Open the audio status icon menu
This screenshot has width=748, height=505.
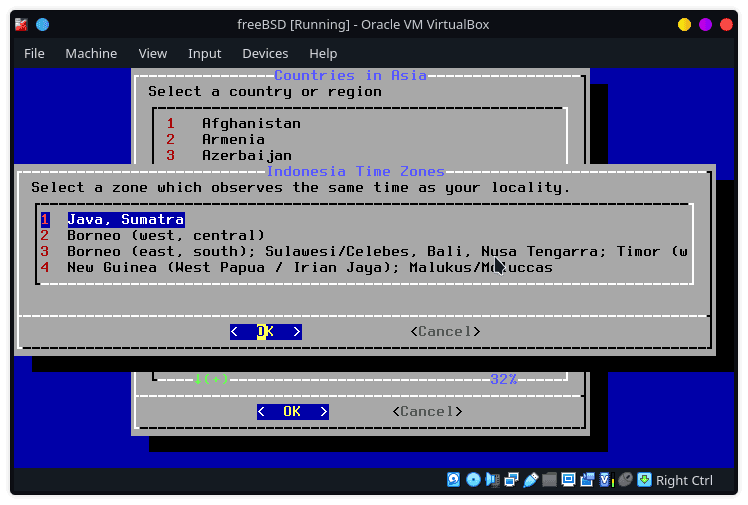[492, 480]
